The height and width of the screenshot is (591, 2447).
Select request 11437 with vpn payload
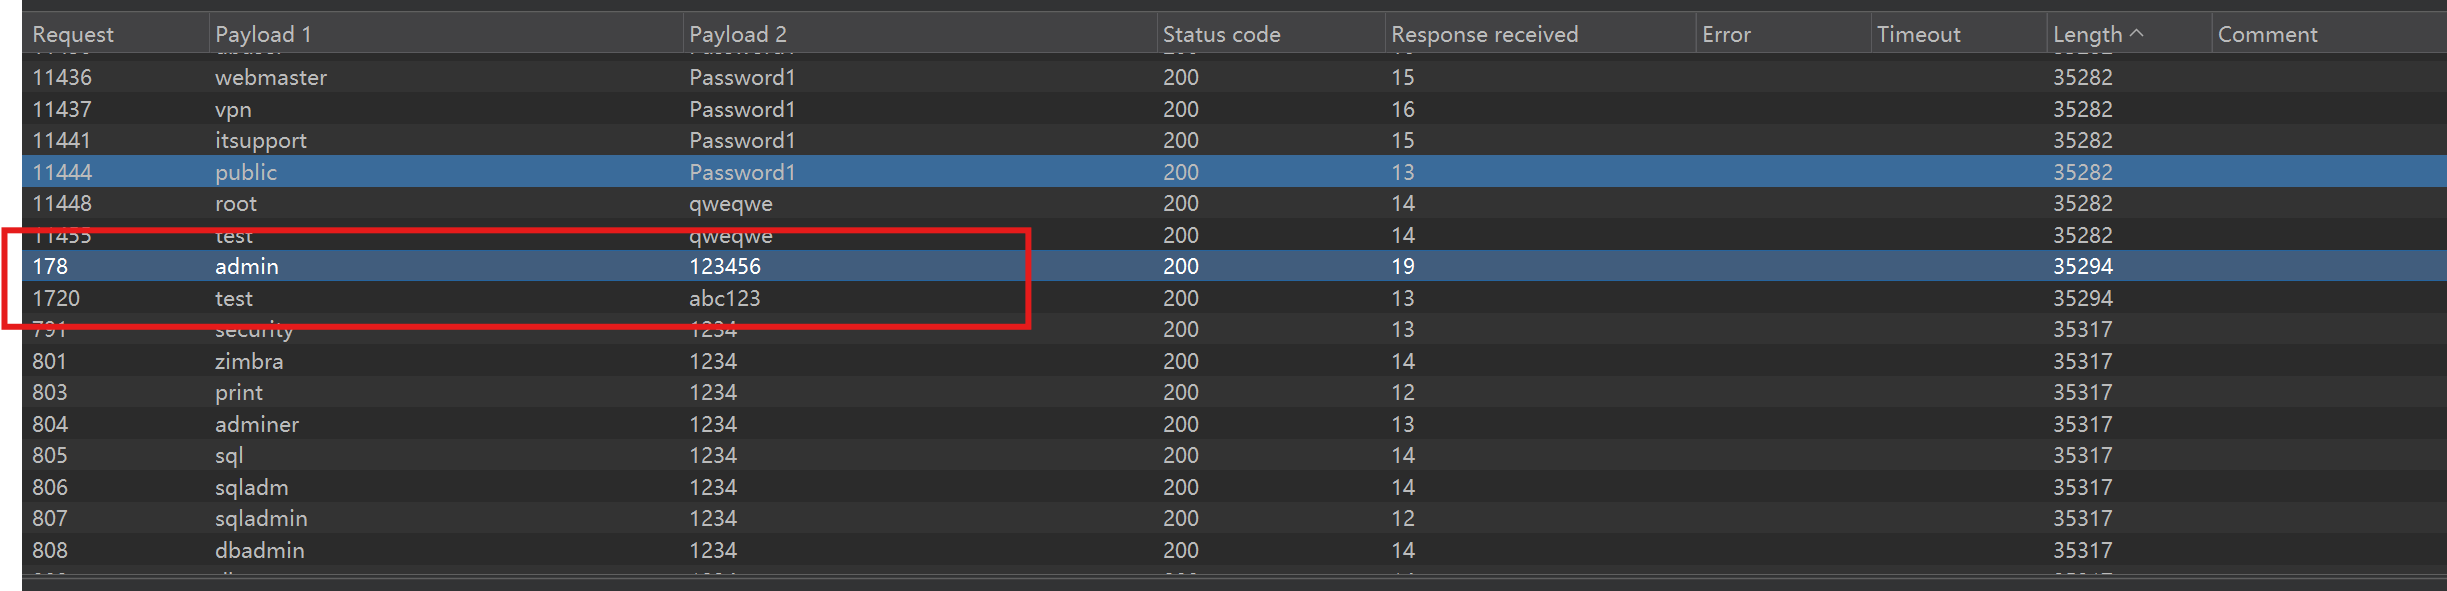[233, 109]
